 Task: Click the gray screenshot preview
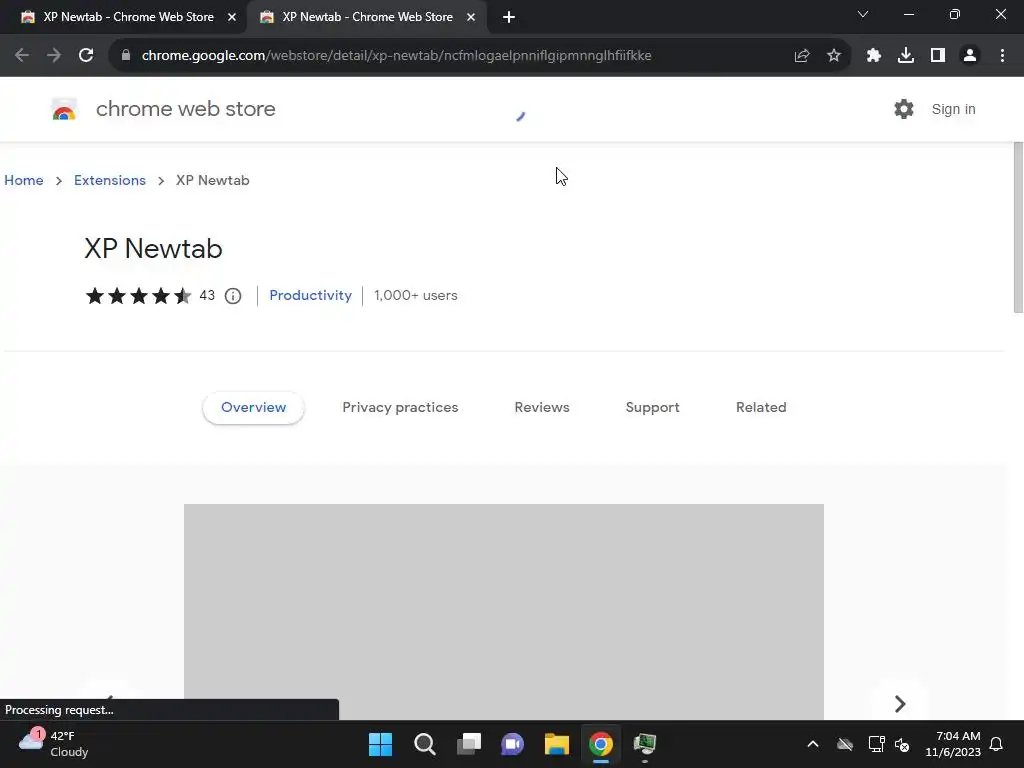[504, 611]
